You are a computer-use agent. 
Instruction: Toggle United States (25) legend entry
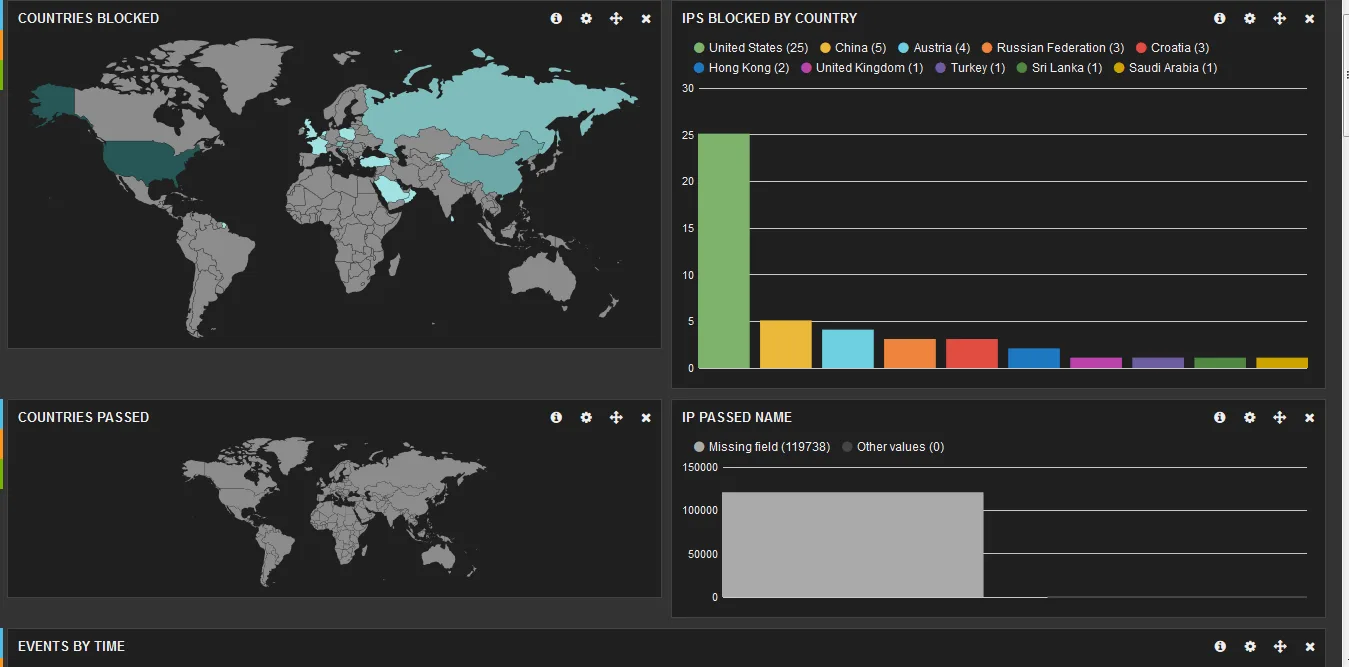[x=751, y=48]
